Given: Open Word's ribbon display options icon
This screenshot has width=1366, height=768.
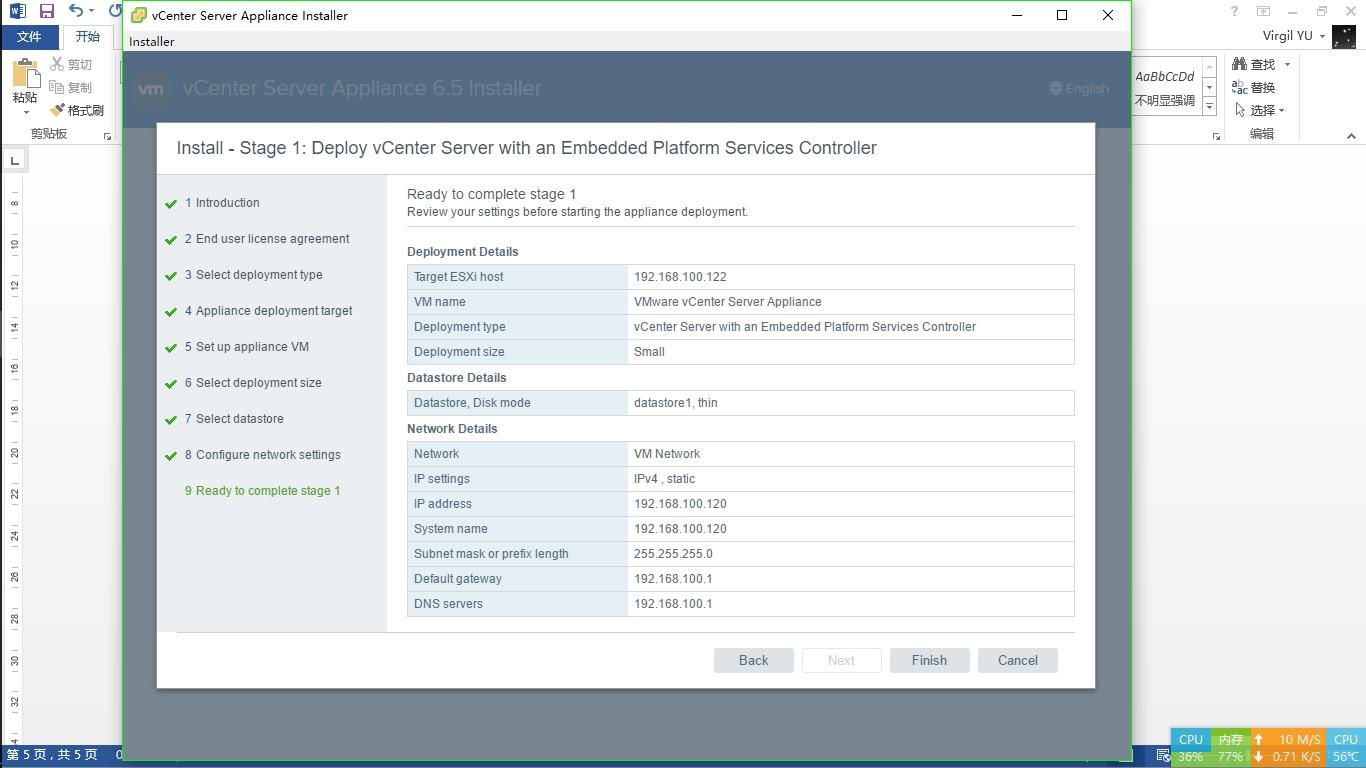Looking at the screenshot, I should (x=1264, y=11).
